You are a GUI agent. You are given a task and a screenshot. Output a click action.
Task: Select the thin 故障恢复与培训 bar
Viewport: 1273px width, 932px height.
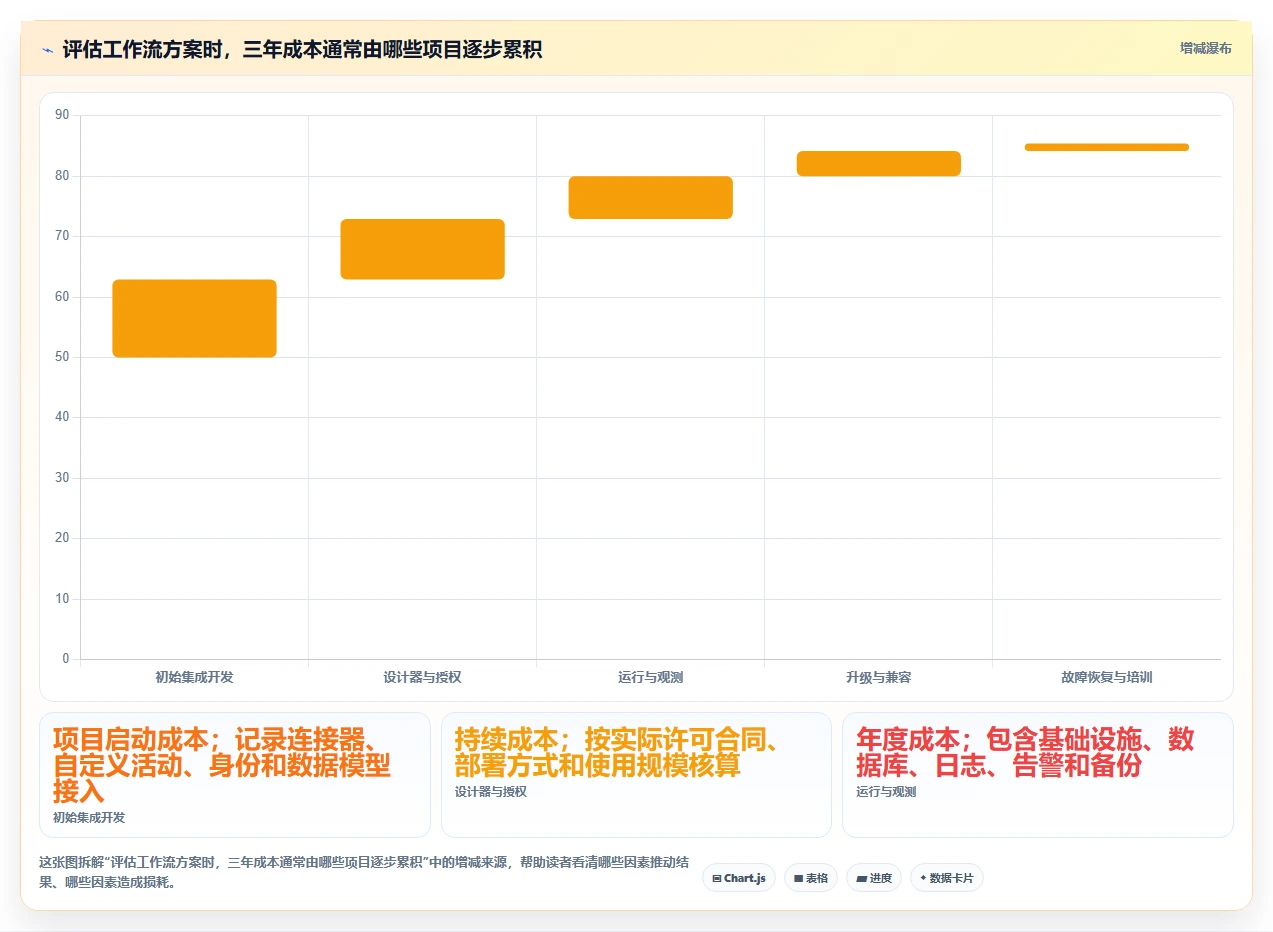click(x=1106, y=147)
